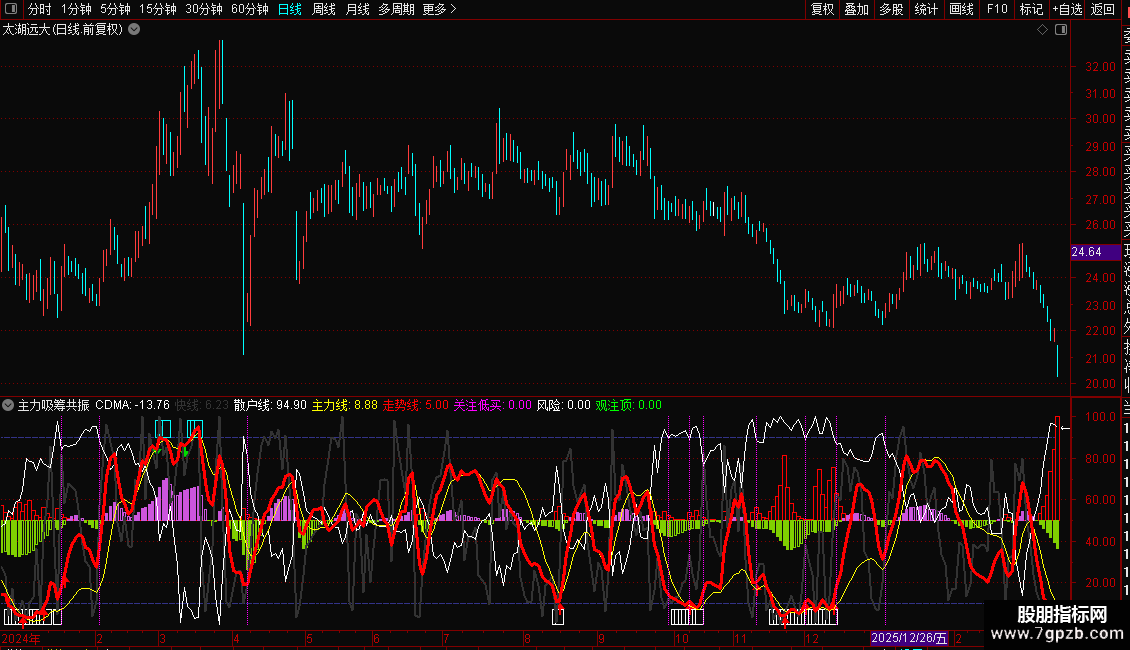Viewport: 1130px width, 650px height.
Task: Toggle the right side panel icon
Action: [1061, 30]
